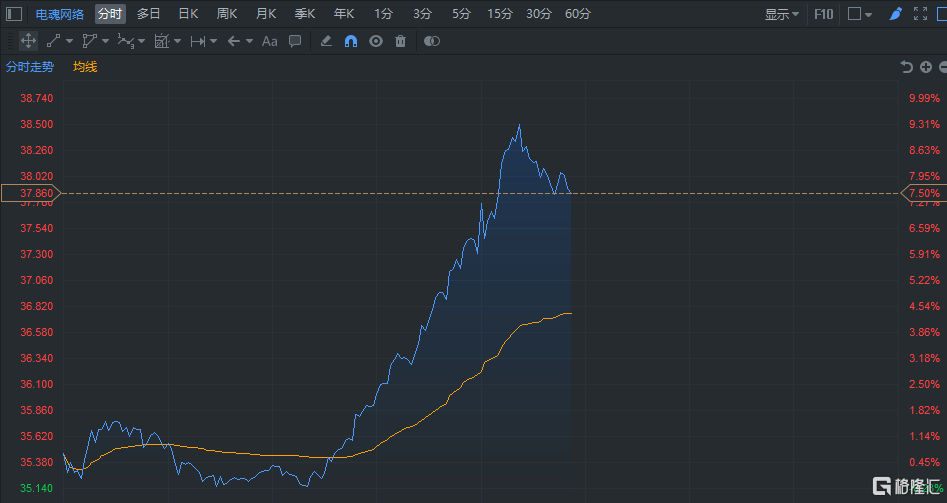Enter fullscreen chart mode

click(x=920, y=13)
